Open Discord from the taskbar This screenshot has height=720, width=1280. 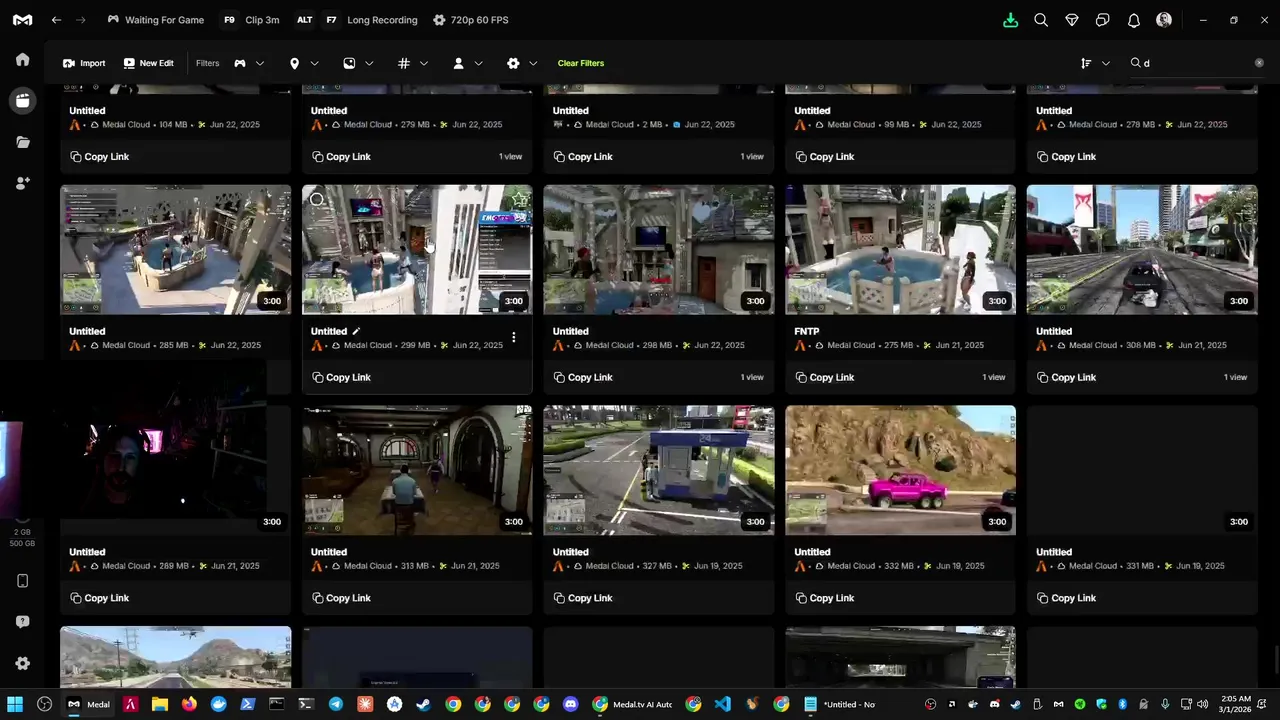[x=570, y=704]
